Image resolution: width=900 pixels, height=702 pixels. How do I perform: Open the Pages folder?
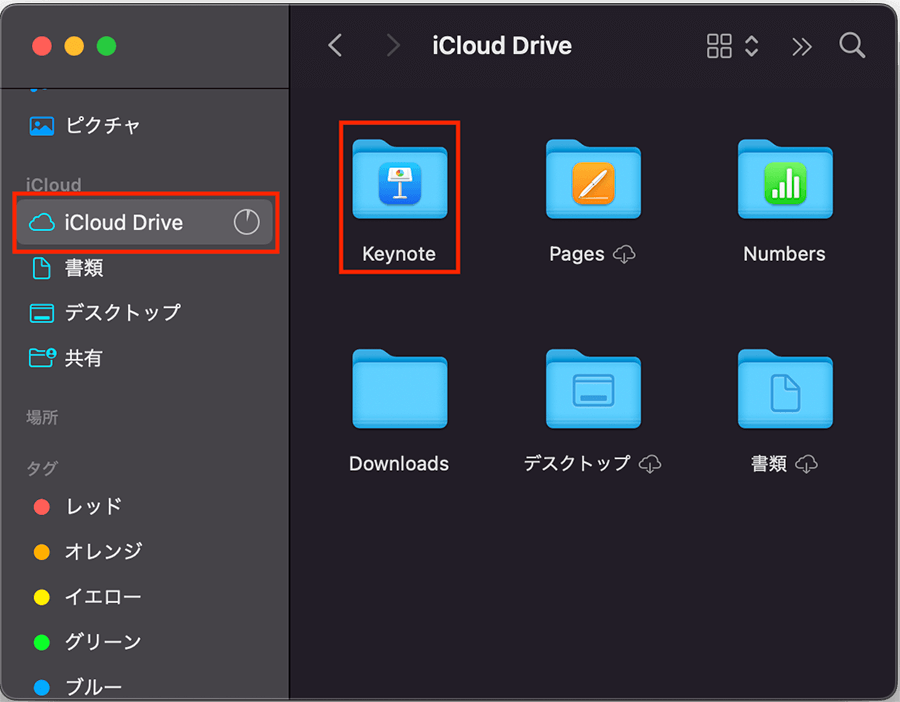(592, 182)
